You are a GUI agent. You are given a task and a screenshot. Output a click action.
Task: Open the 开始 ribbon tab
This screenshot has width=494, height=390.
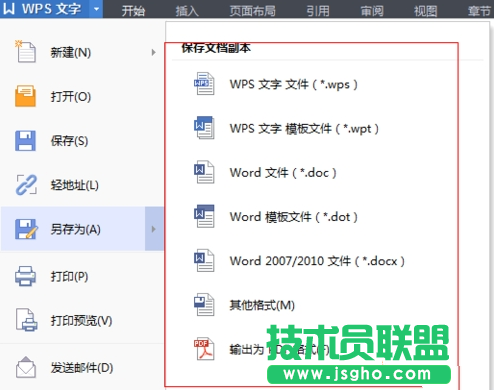coord(133,11)
